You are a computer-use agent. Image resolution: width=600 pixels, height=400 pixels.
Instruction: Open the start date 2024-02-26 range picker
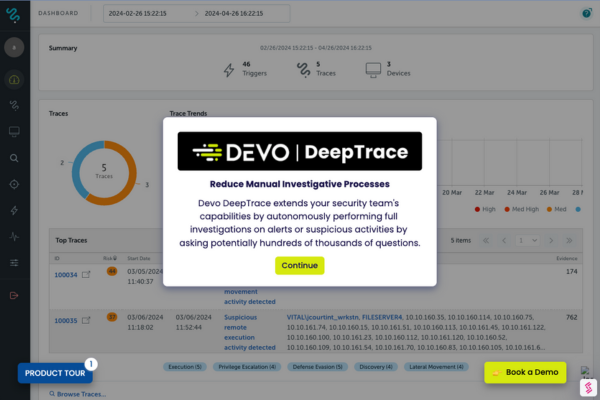(145, 14)
